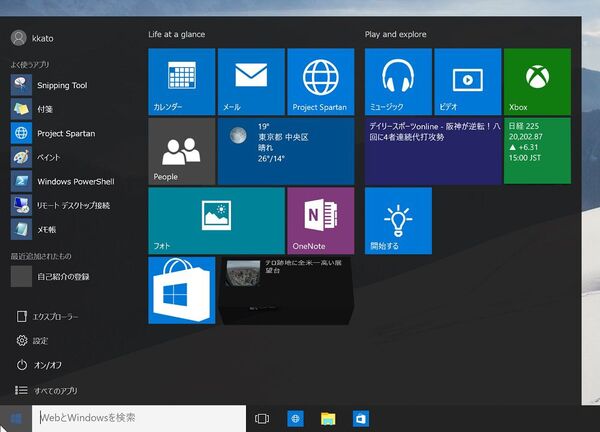This screenshot has height=432, width=600.
Task: Open the カレンダー calendar tile
Action: (182, 82)
